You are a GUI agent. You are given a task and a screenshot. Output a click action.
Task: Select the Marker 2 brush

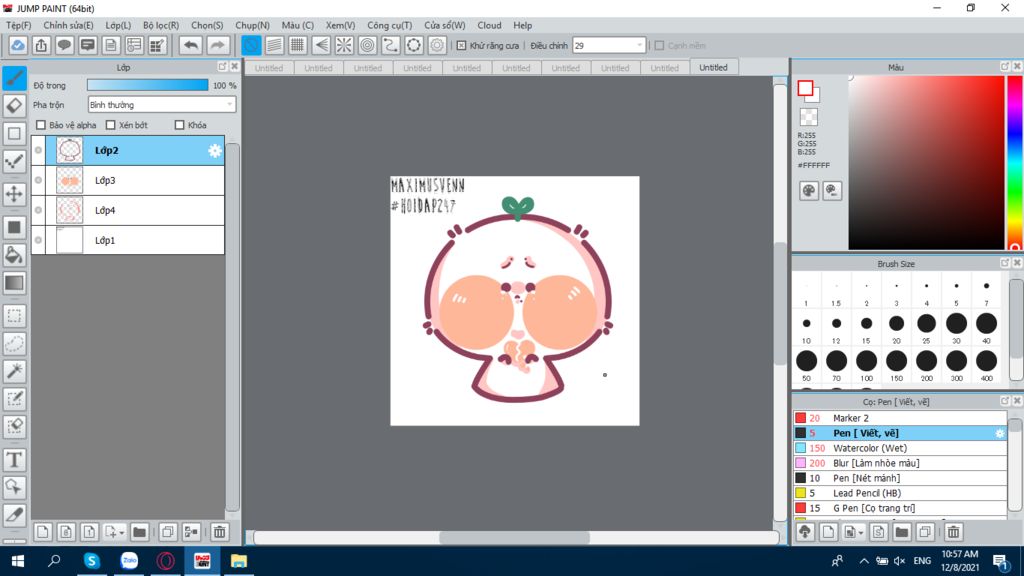point(900,418)
